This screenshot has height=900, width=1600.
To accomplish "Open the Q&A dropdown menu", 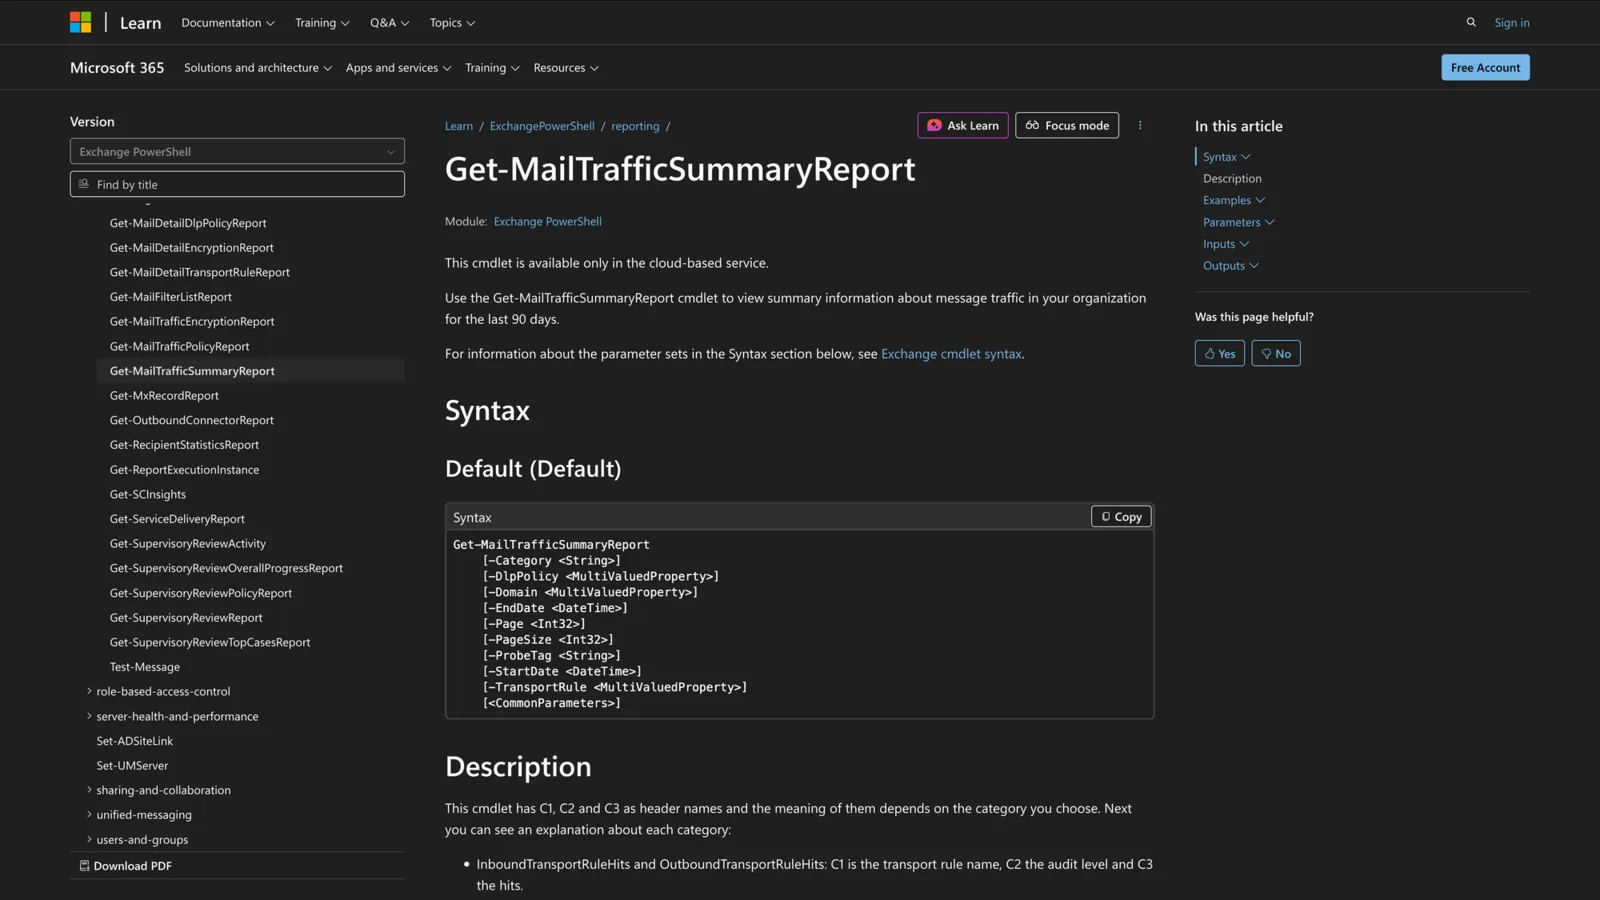I will coord(389,22).
